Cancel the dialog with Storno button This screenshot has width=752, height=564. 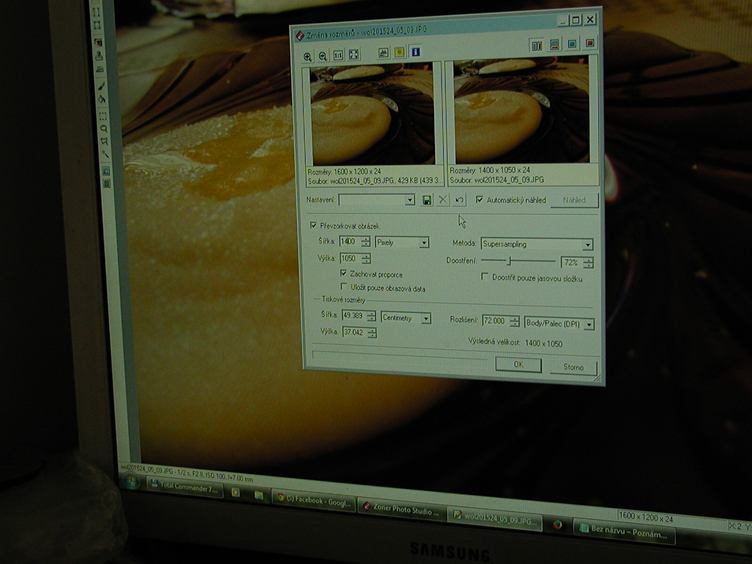tap(573, 367)
